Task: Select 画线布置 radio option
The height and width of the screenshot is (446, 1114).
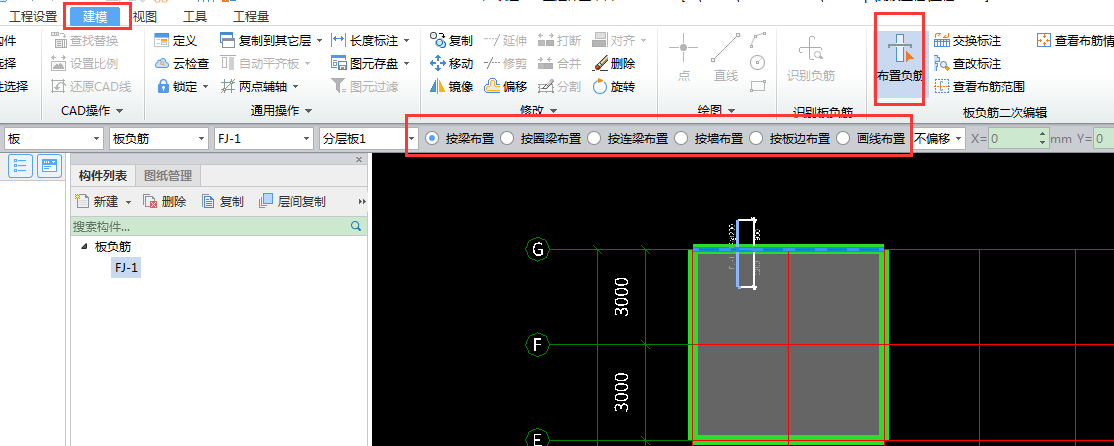Action: [843, 138]
